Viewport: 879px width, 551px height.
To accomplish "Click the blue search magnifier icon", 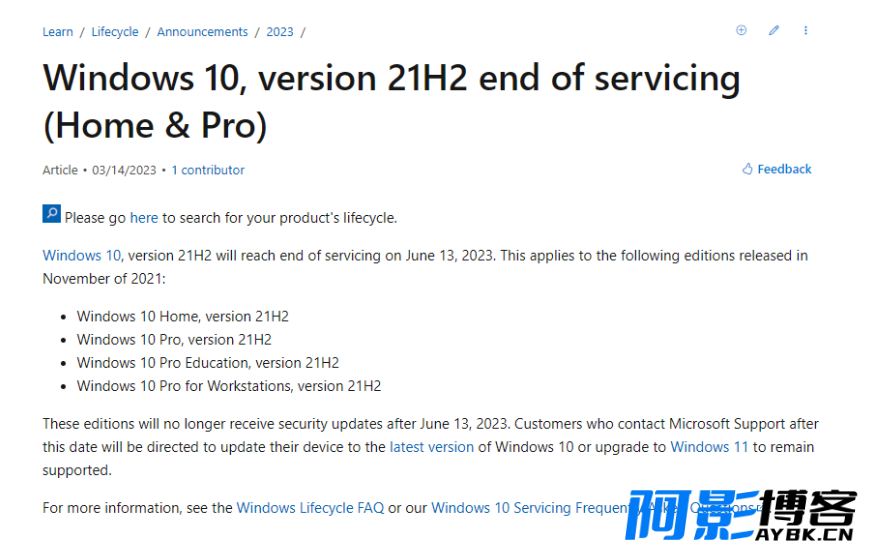I will 52,214.
